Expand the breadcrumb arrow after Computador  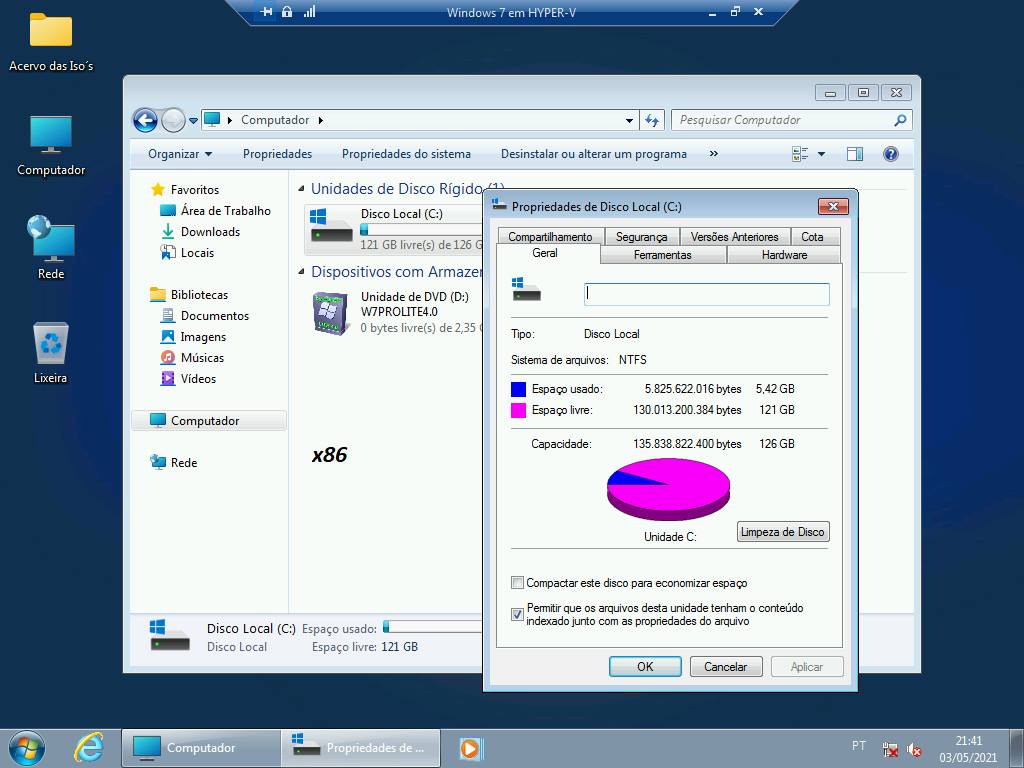point(321,120)
